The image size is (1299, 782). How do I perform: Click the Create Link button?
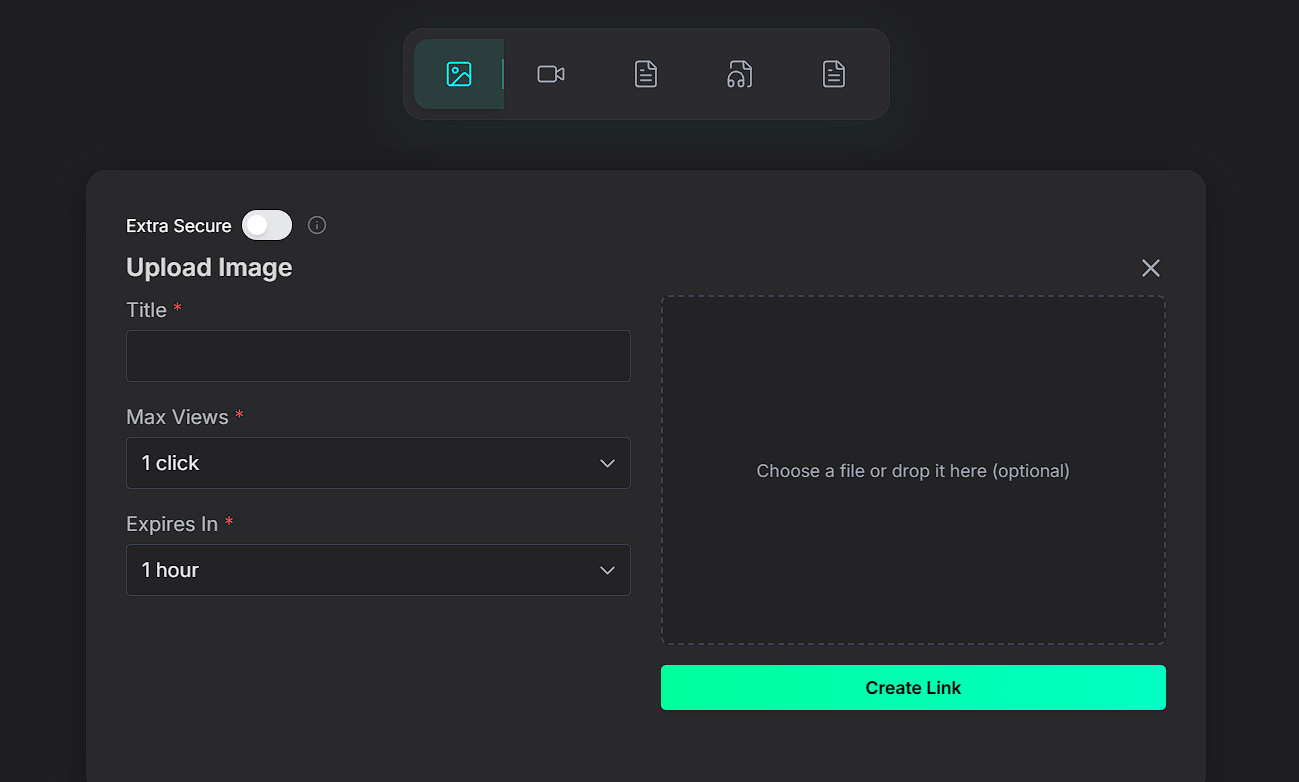[913, 688]
